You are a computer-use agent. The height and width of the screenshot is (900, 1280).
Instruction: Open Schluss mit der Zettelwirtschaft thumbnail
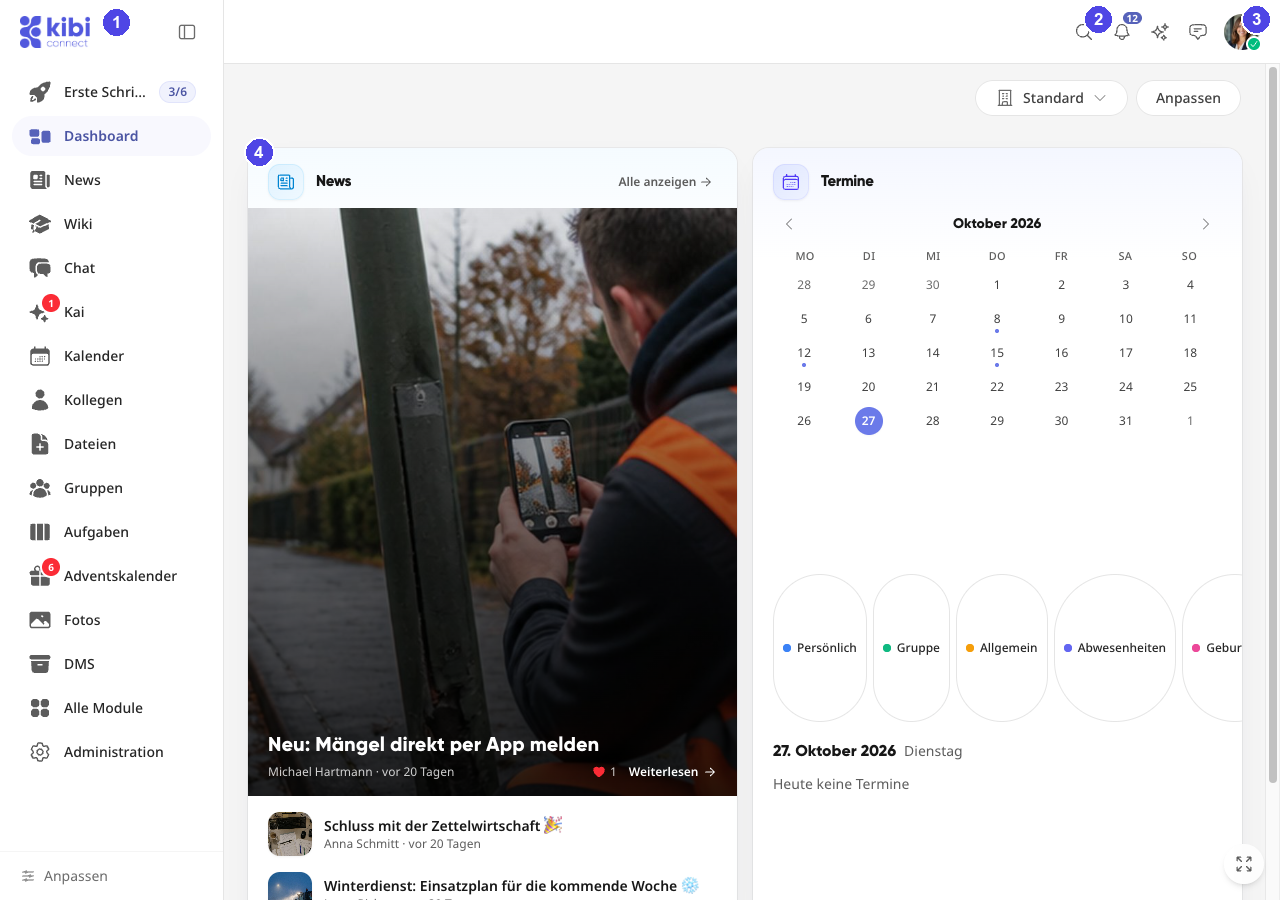tap(290, 834)
